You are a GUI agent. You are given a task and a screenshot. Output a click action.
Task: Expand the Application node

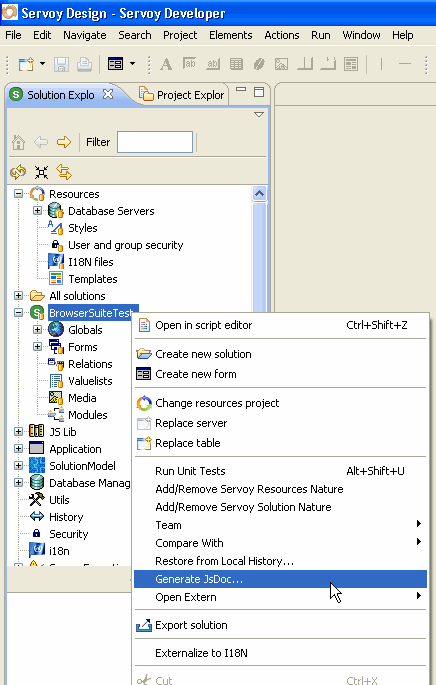[18, 448]
